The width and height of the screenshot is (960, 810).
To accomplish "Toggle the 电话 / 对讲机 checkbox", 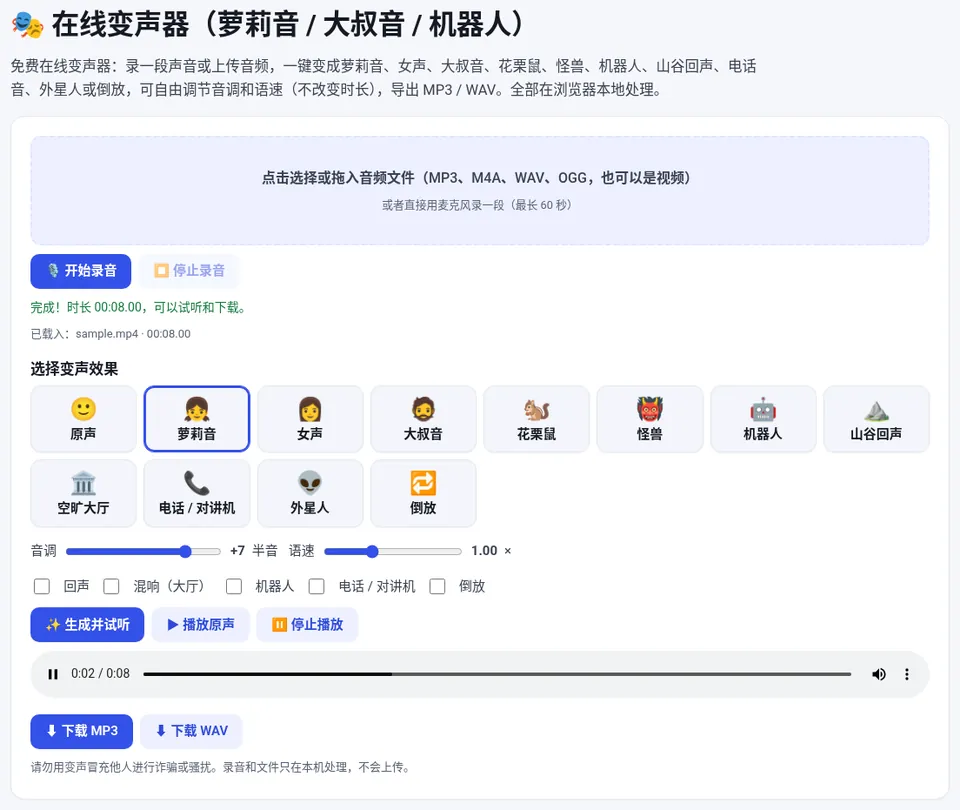I will (317, 587).
